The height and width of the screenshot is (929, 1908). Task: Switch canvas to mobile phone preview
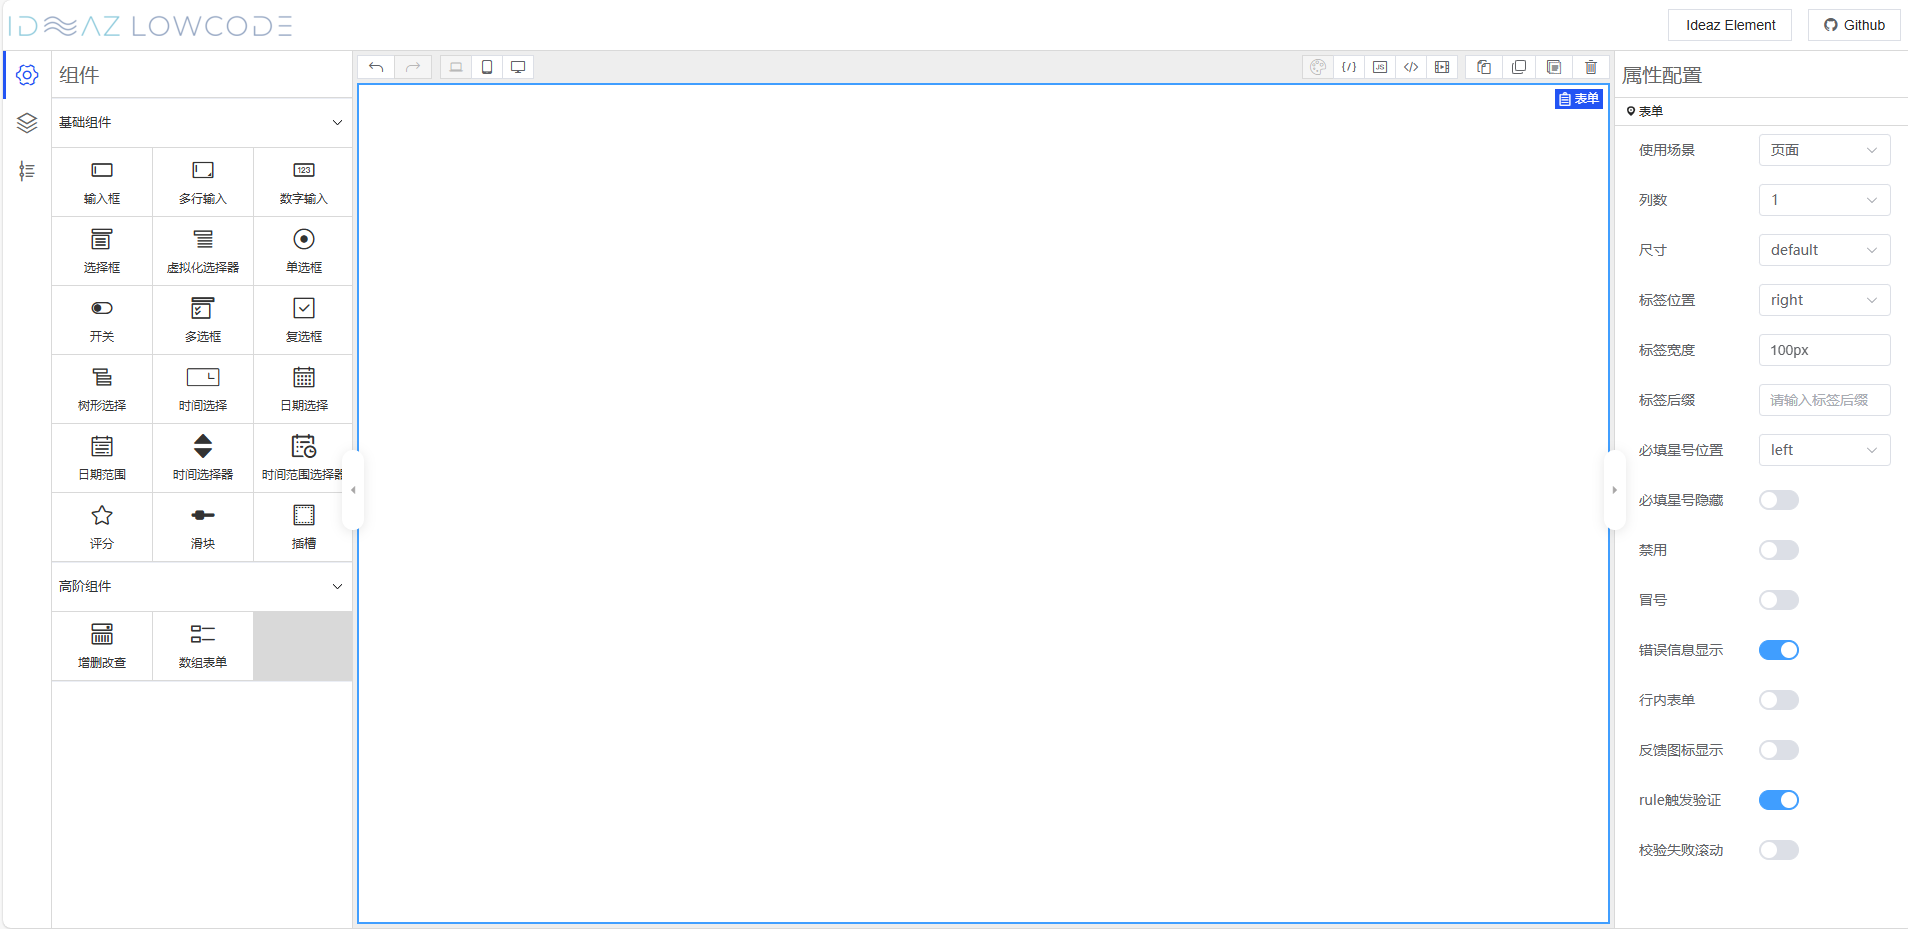(487, 67)
